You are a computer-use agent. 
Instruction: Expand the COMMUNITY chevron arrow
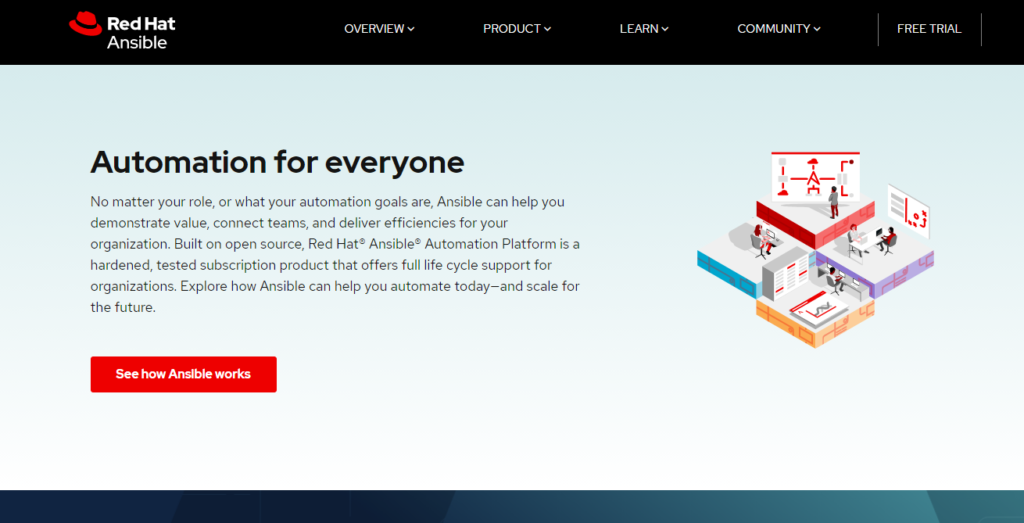point(817,29)
